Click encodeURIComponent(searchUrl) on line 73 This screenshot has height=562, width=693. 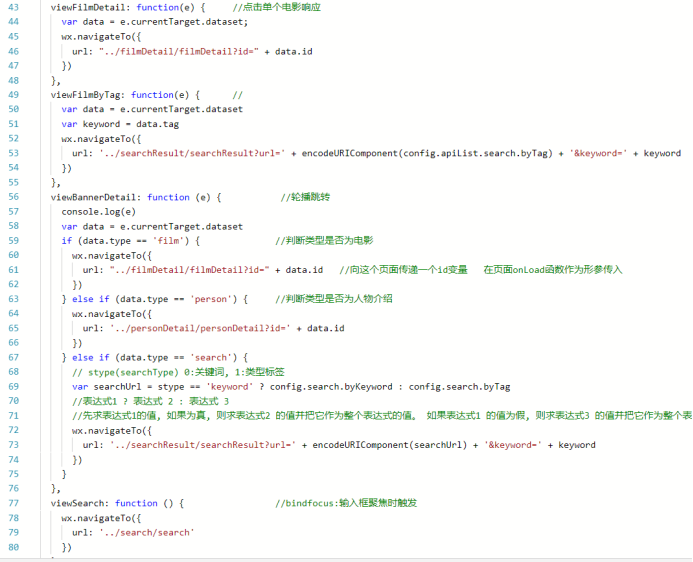(390, 445)
